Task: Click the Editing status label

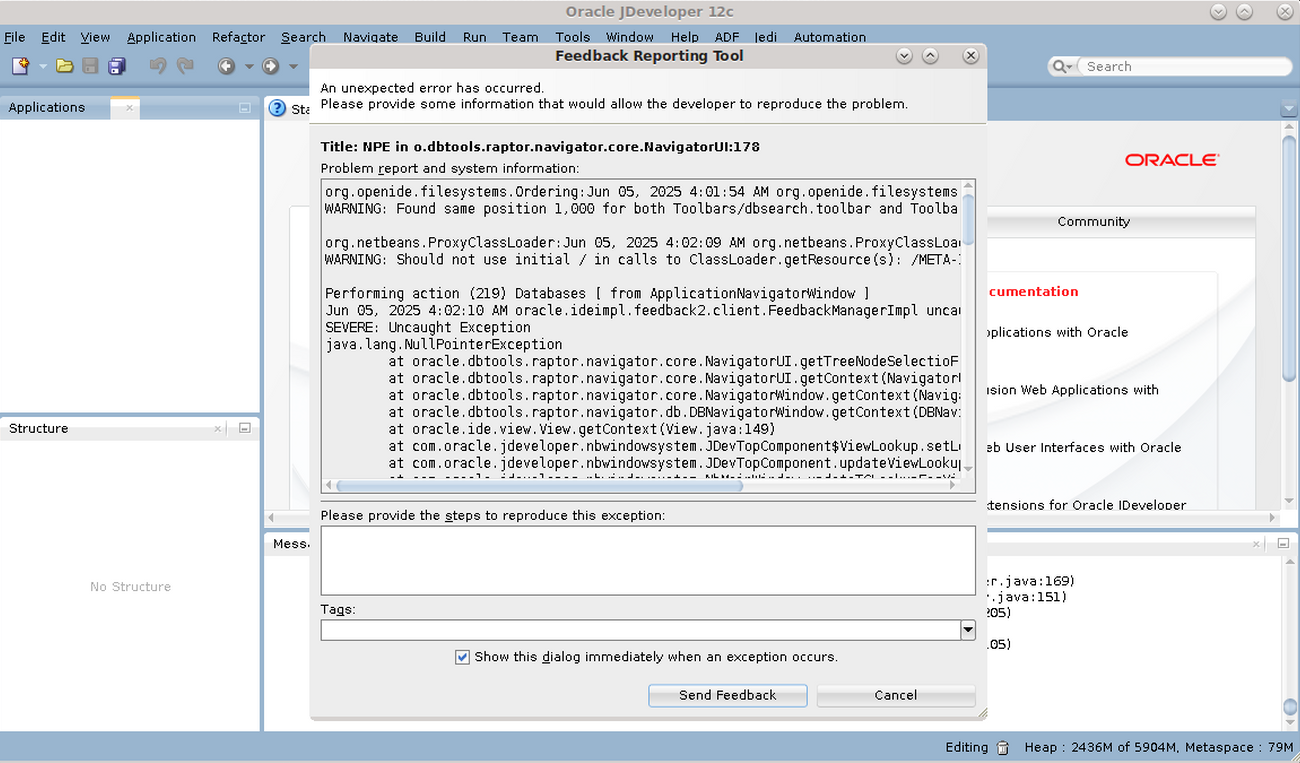Action: [x=967, y=747]
